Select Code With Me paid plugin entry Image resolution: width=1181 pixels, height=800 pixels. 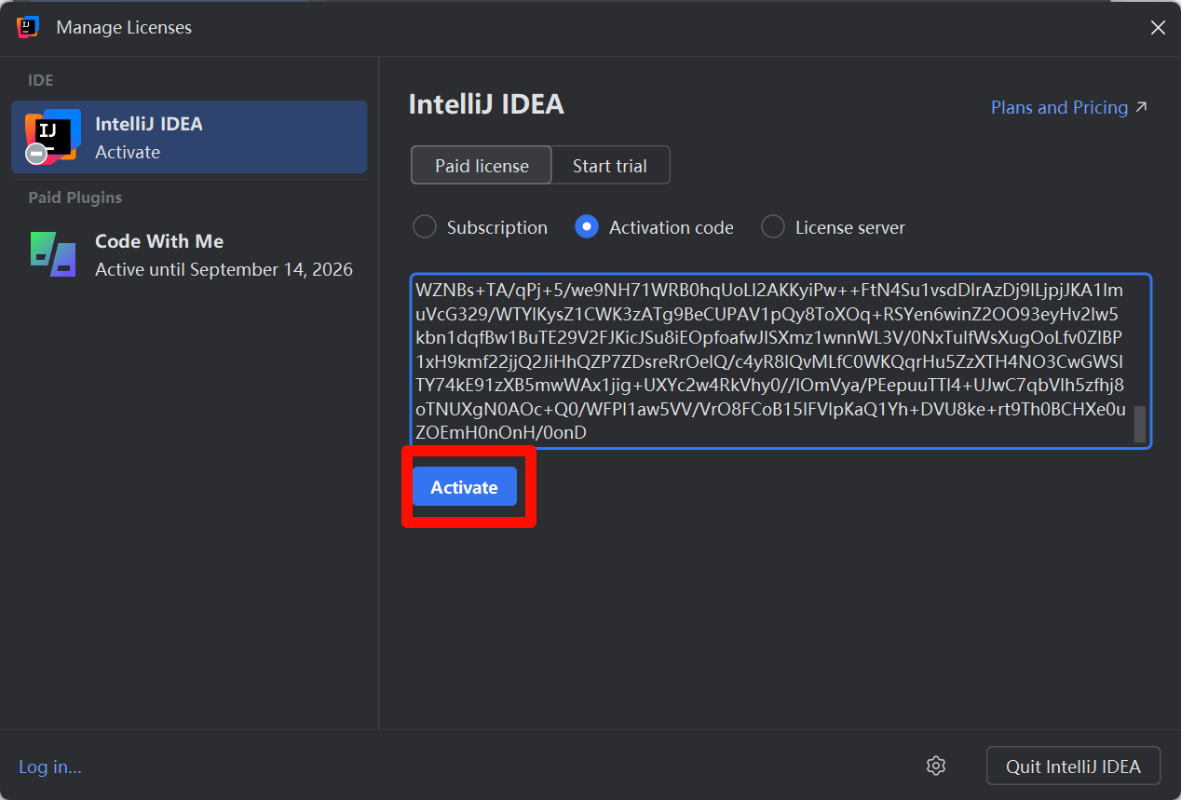189,255
